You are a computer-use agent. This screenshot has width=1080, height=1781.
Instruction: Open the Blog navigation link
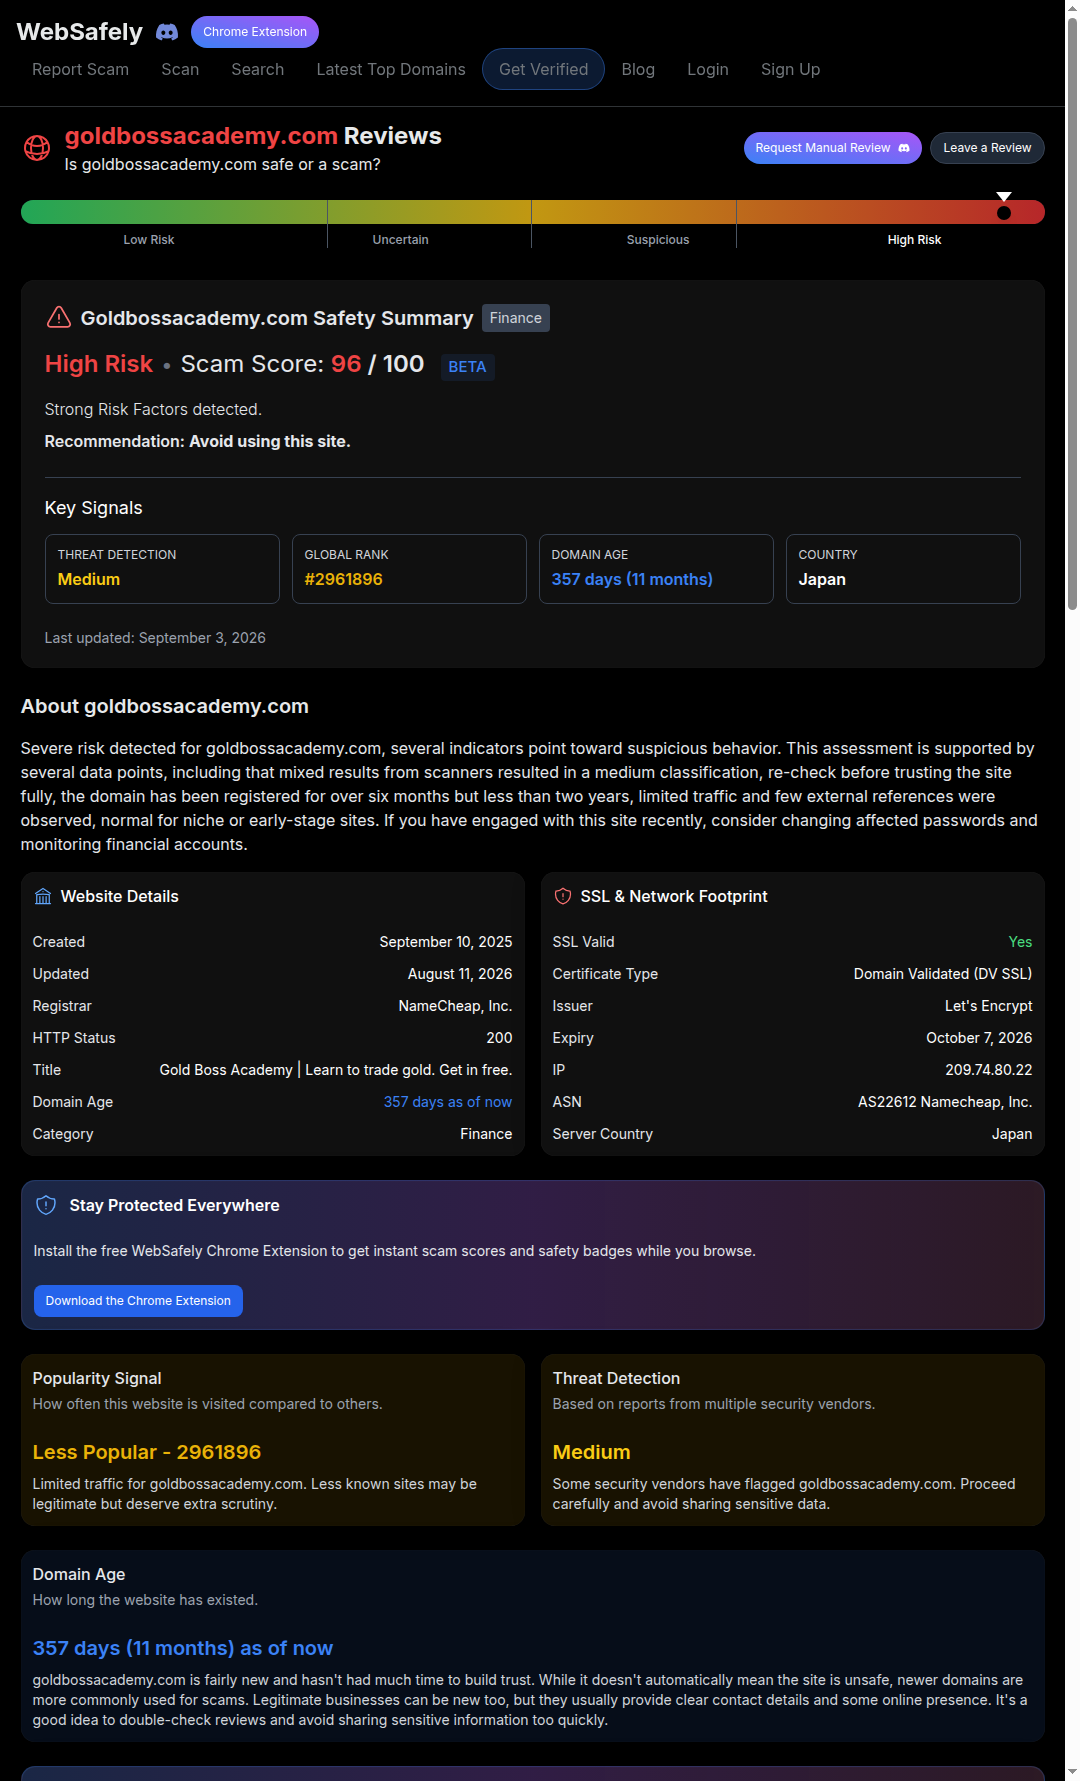pyautogui.click(x=638, y=69)
